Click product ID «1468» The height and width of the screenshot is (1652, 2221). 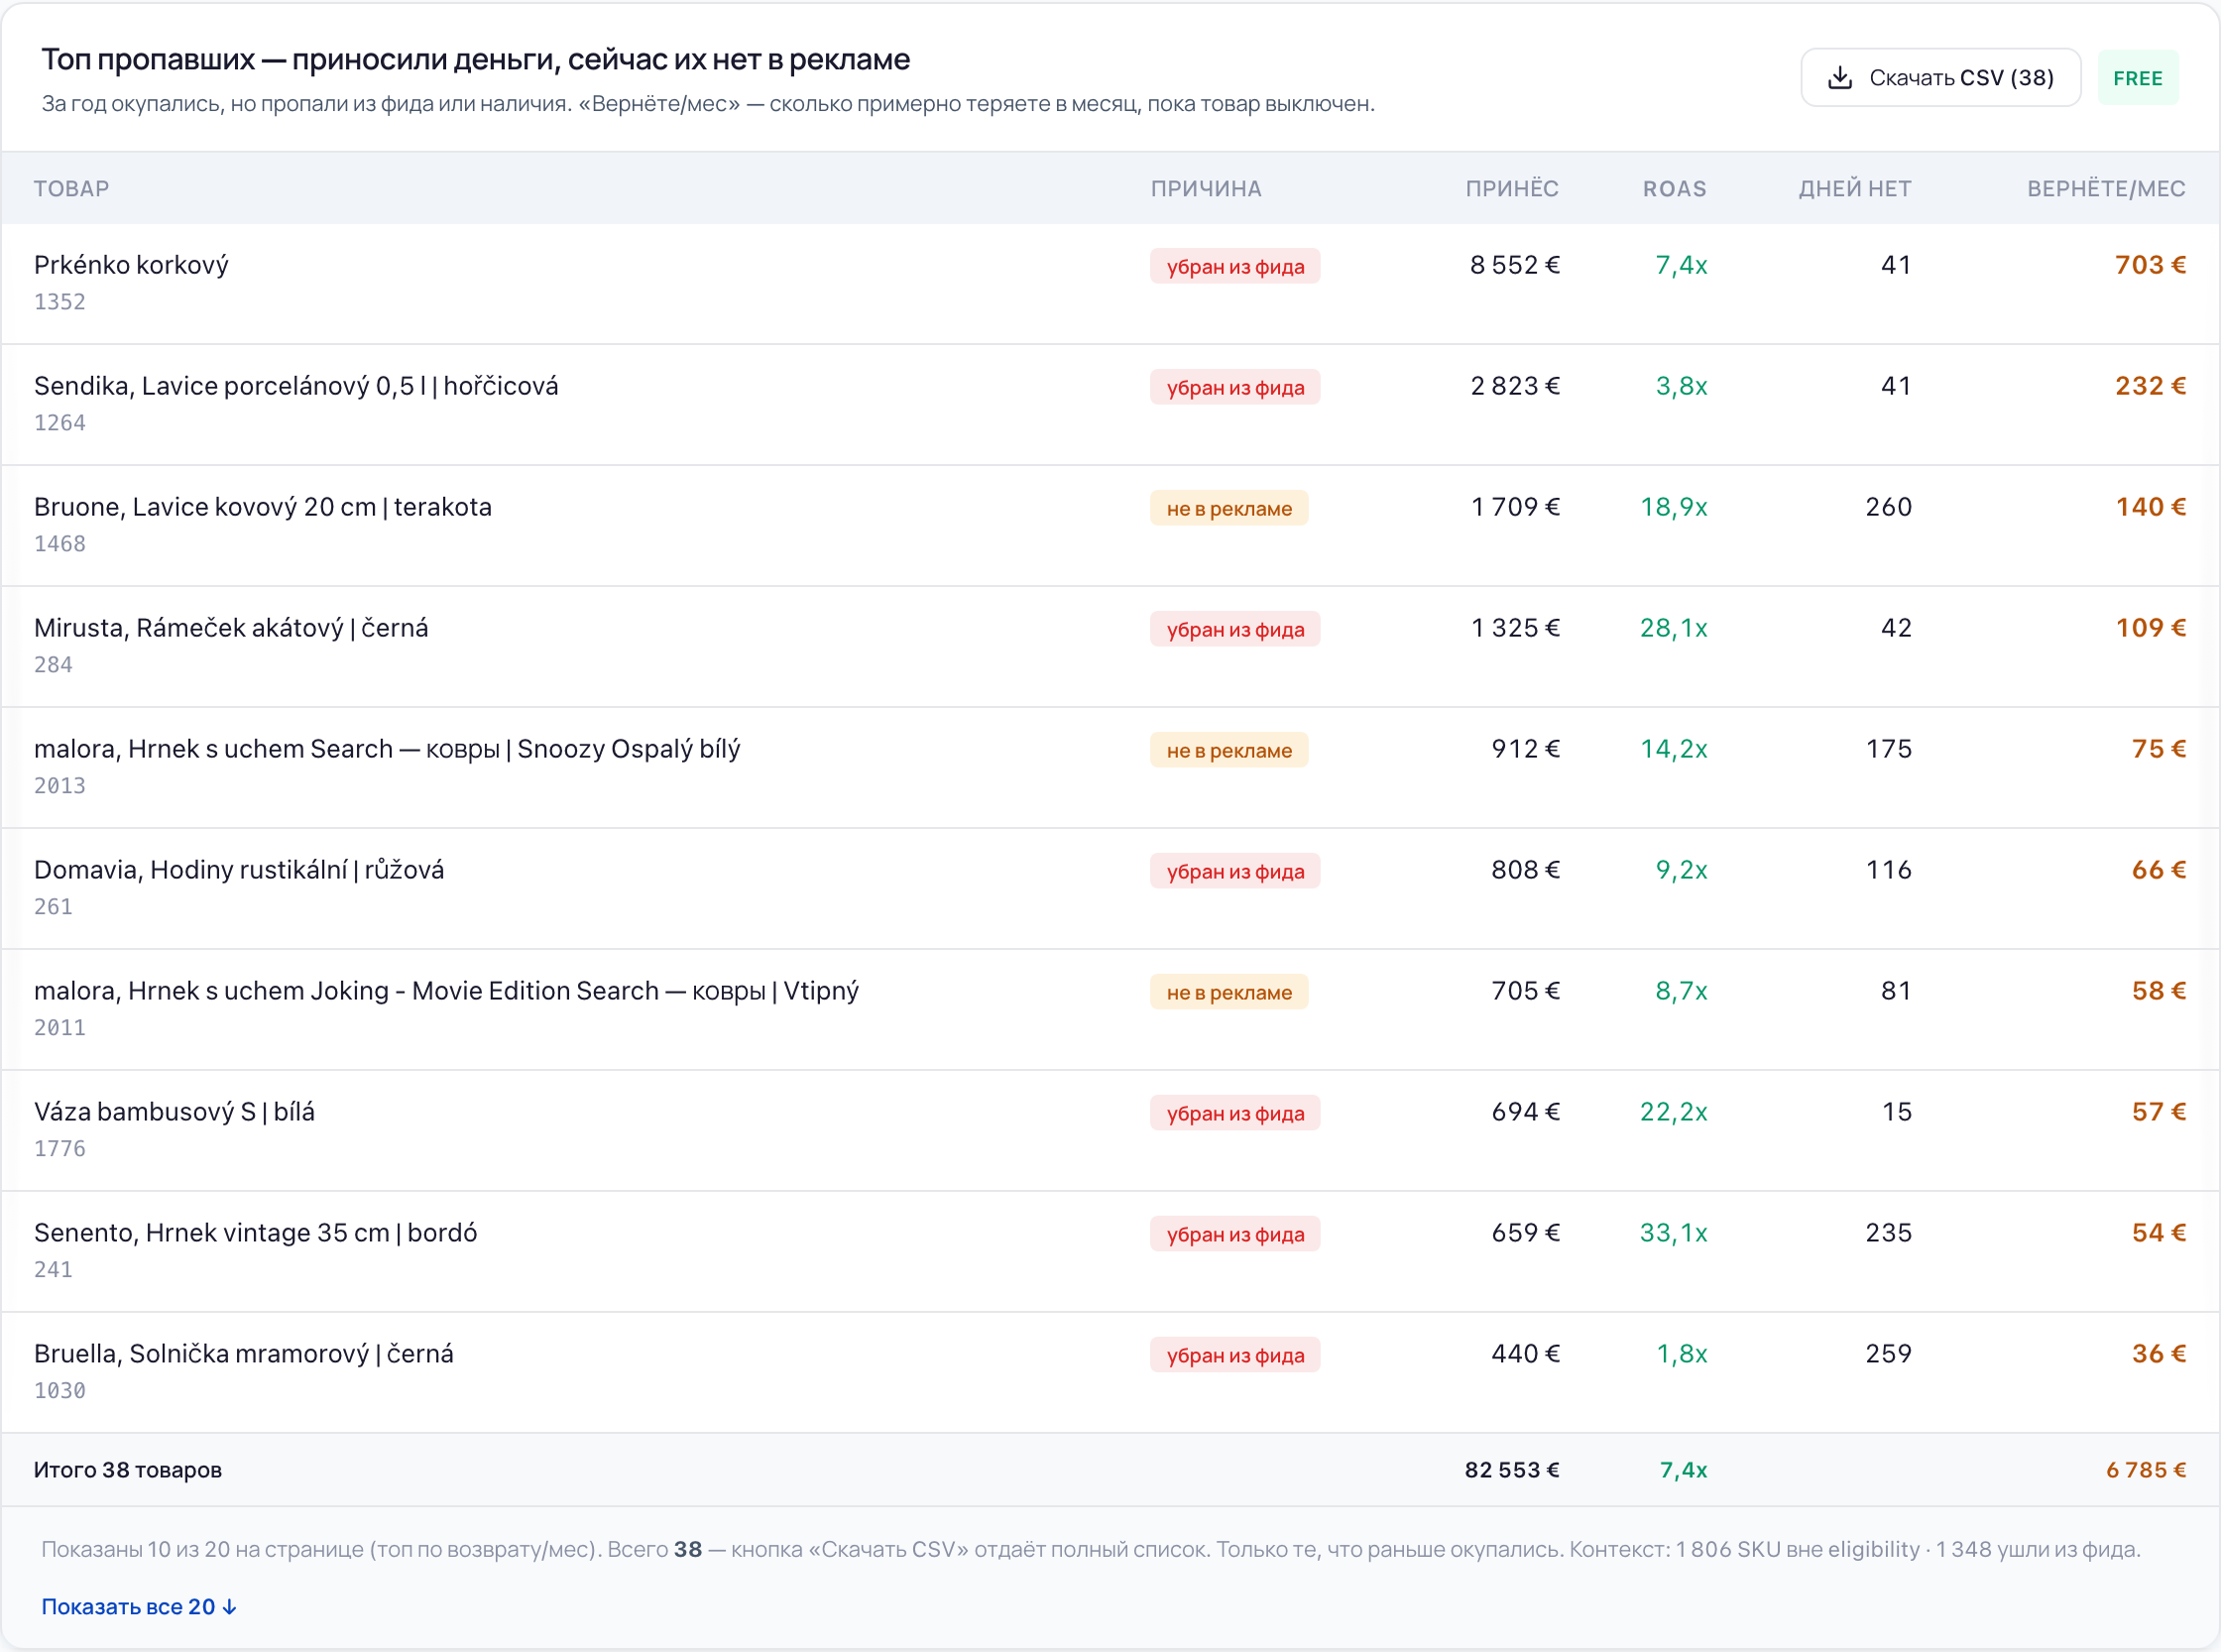(60, 544)
